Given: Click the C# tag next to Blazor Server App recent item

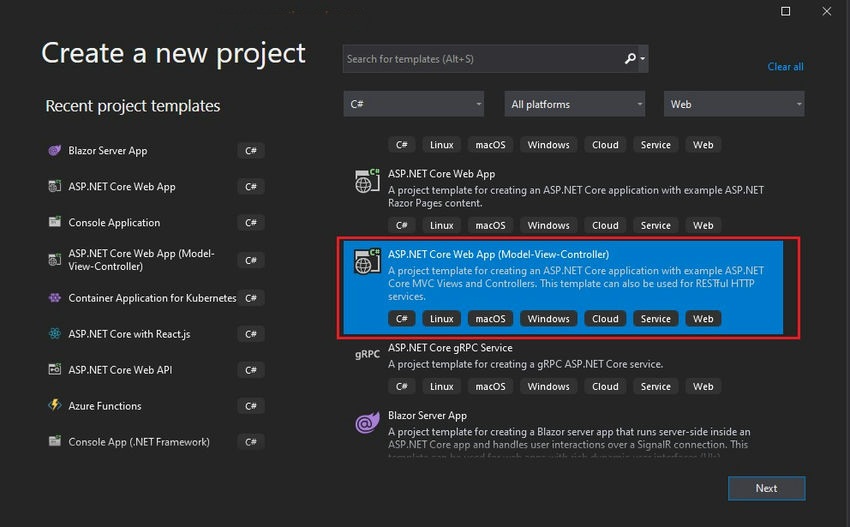Looking at the screenshot, I should pyautogui.click(x=250, y=151).
